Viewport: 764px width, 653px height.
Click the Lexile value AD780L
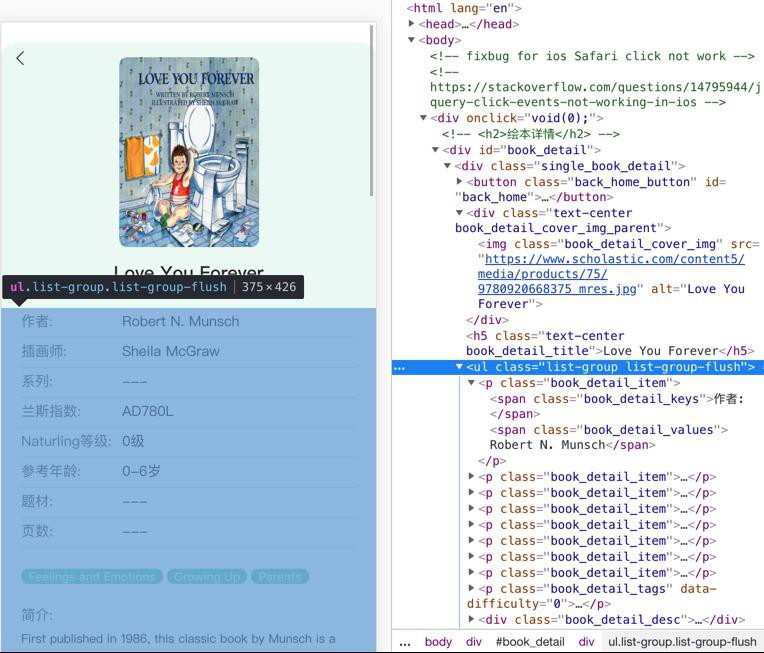tap(147, 411)
